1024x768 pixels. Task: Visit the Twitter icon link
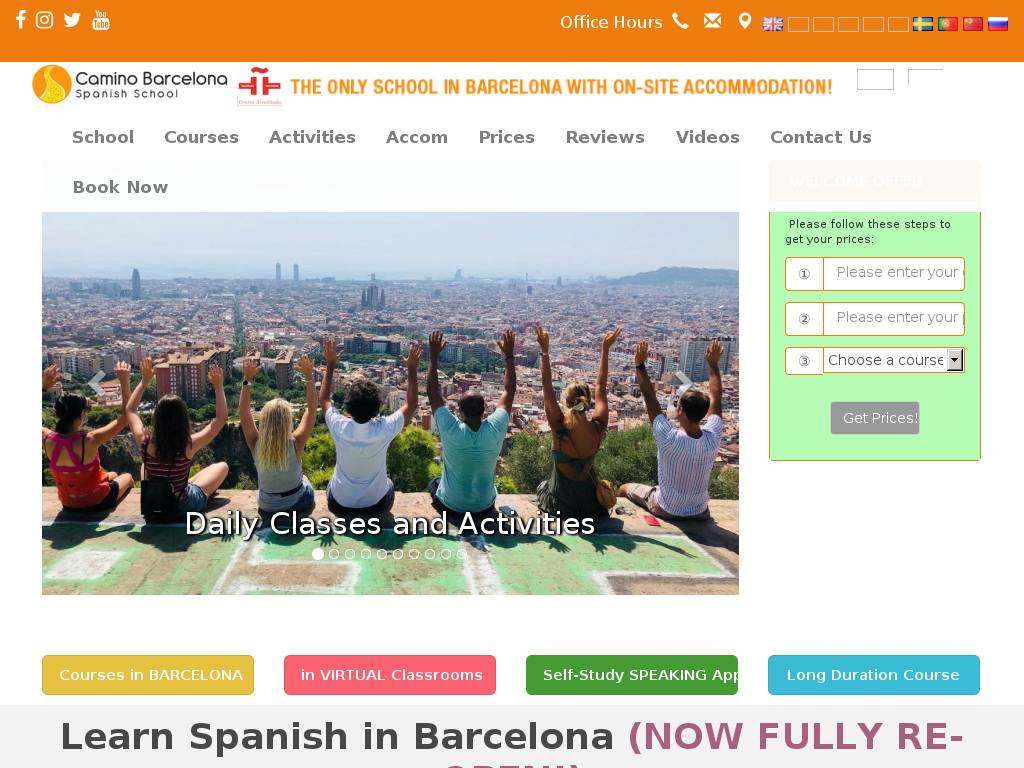(x=72, y=20)
